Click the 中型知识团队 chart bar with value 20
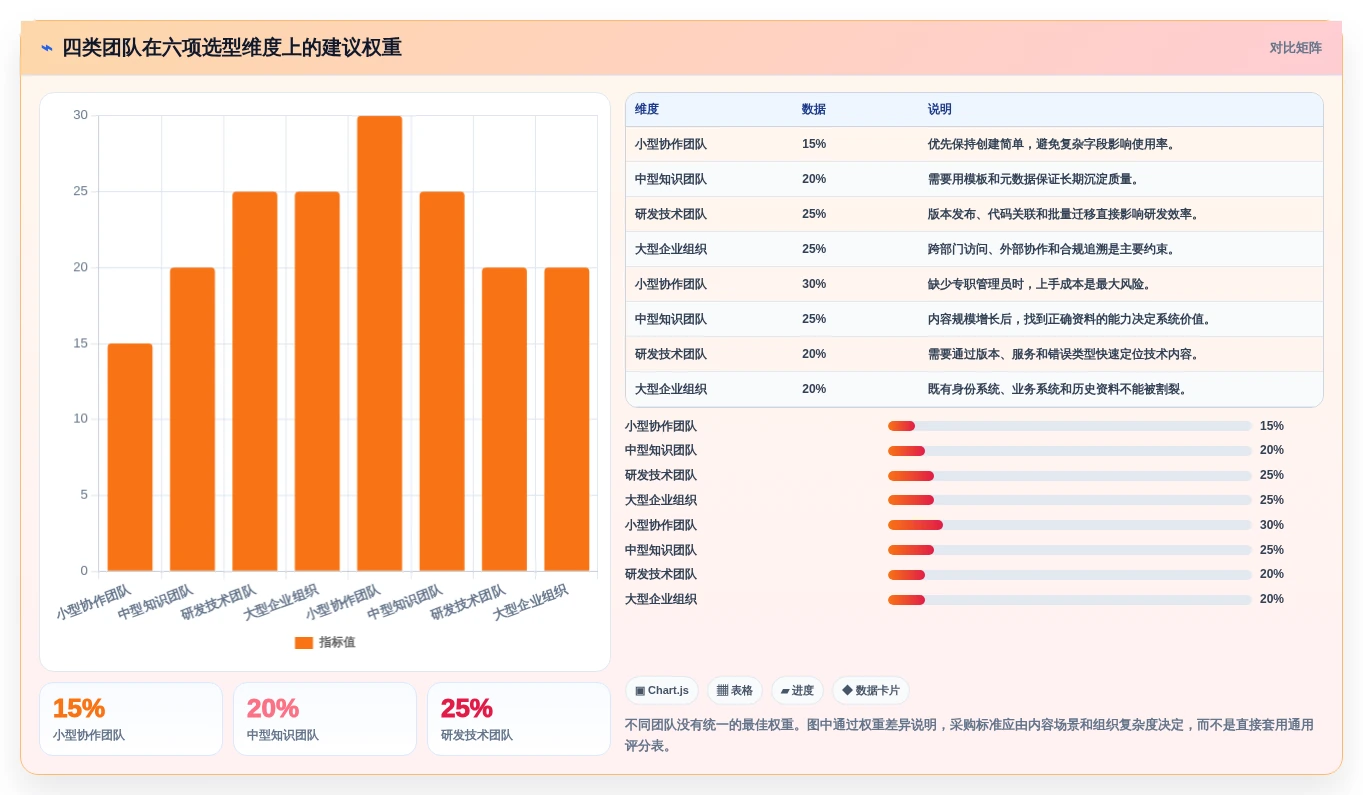 192,419
